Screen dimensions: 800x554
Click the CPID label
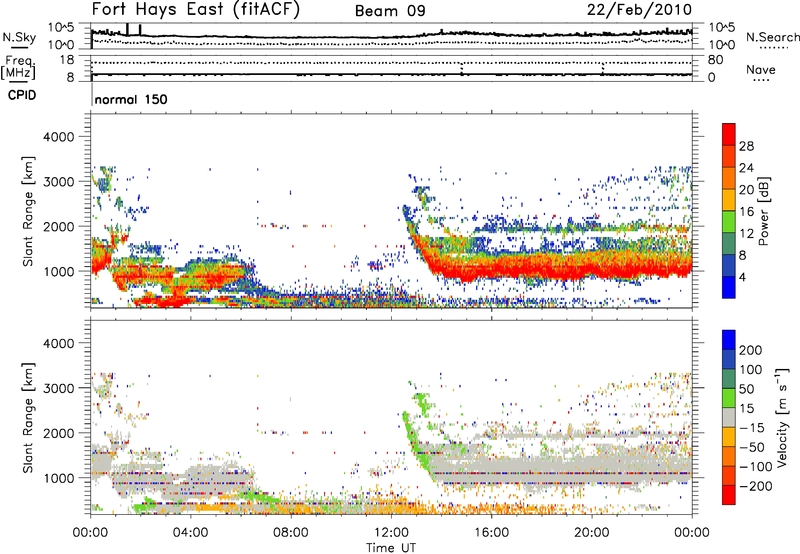point(22,95)
